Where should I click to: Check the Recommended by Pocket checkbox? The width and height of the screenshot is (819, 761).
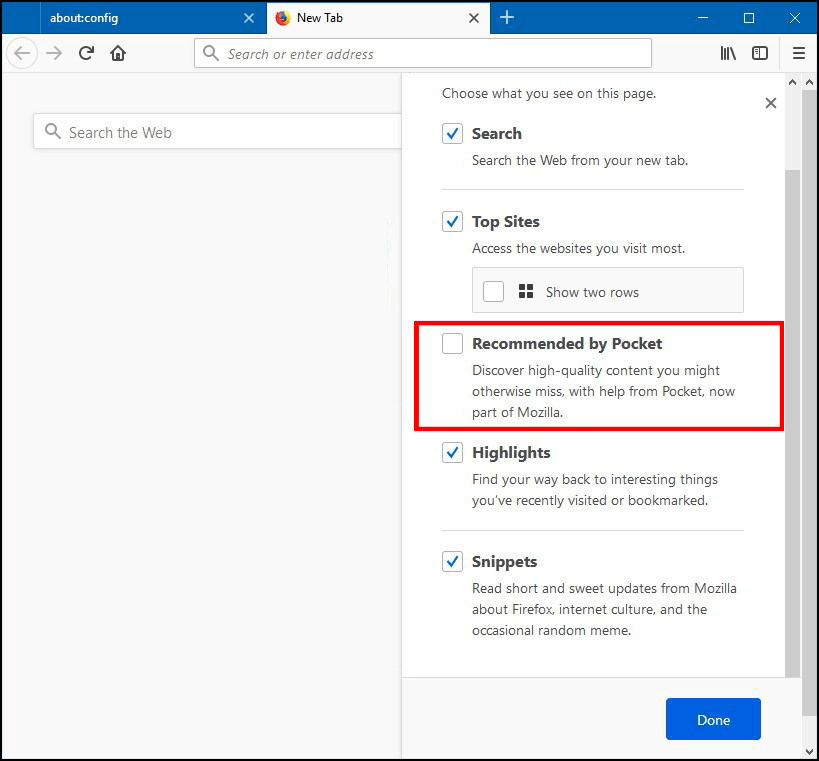click(x=452, y=344)
